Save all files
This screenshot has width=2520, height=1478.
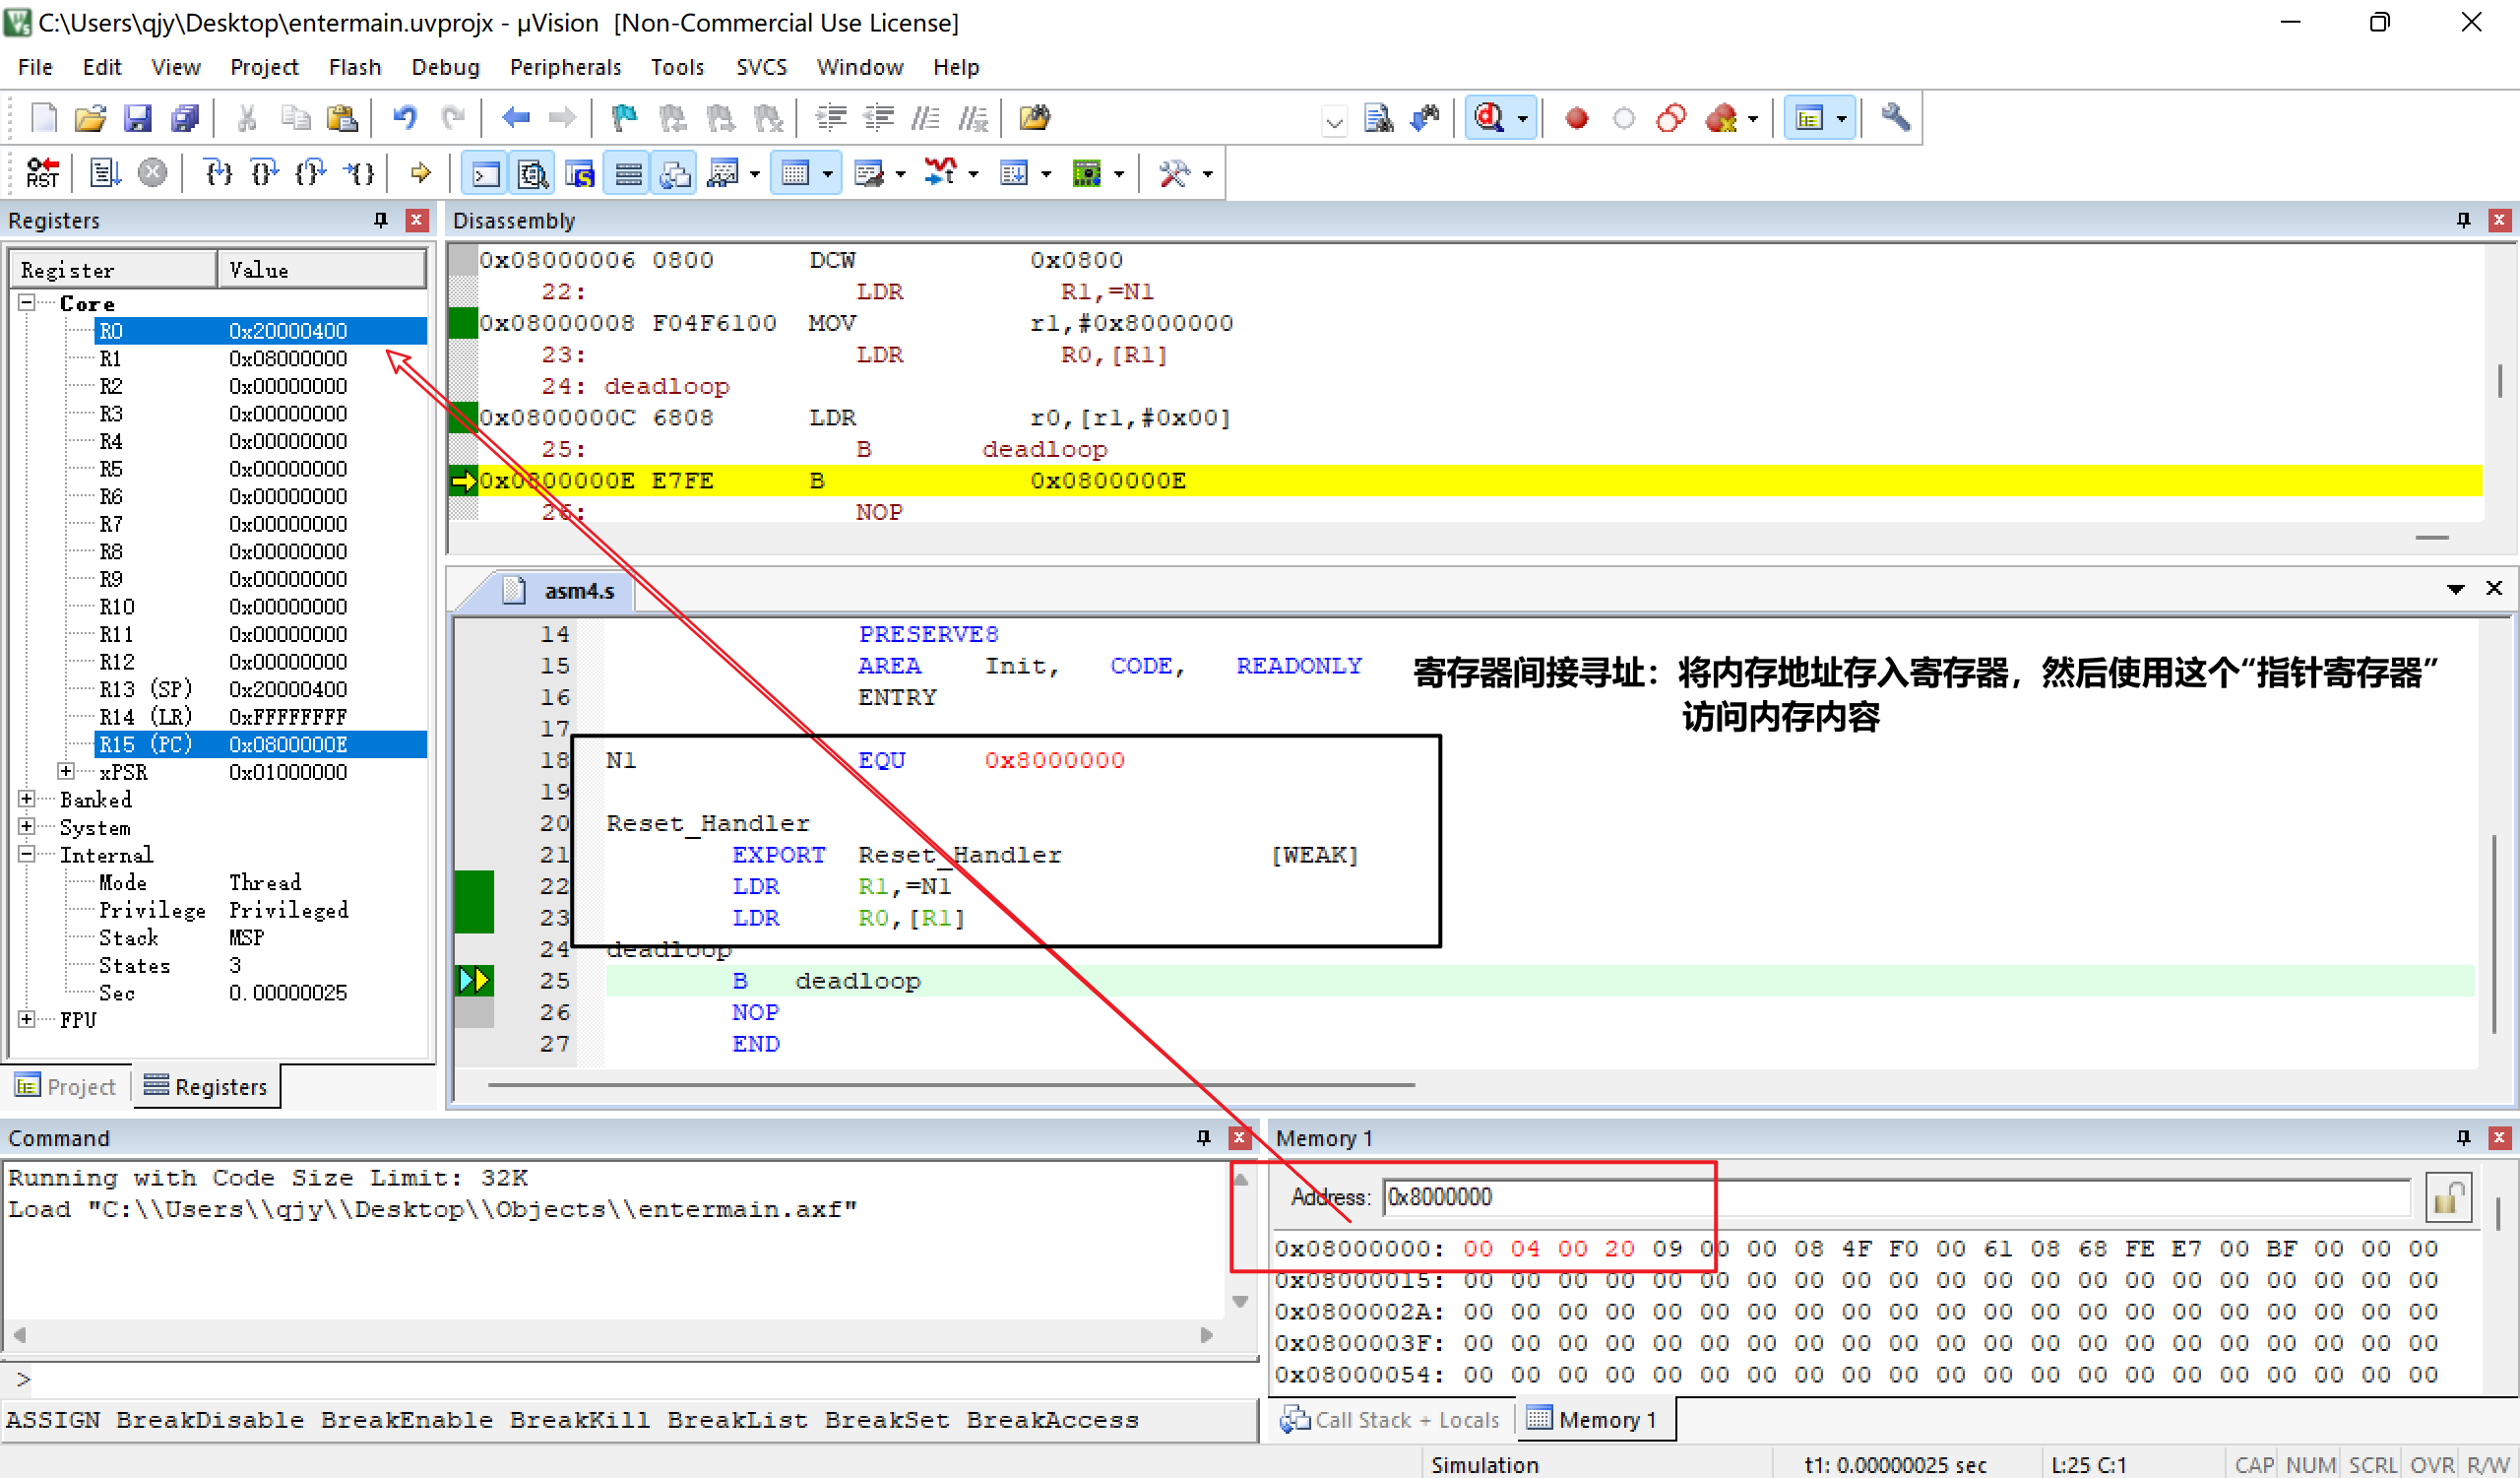click(x=184, y=118)
